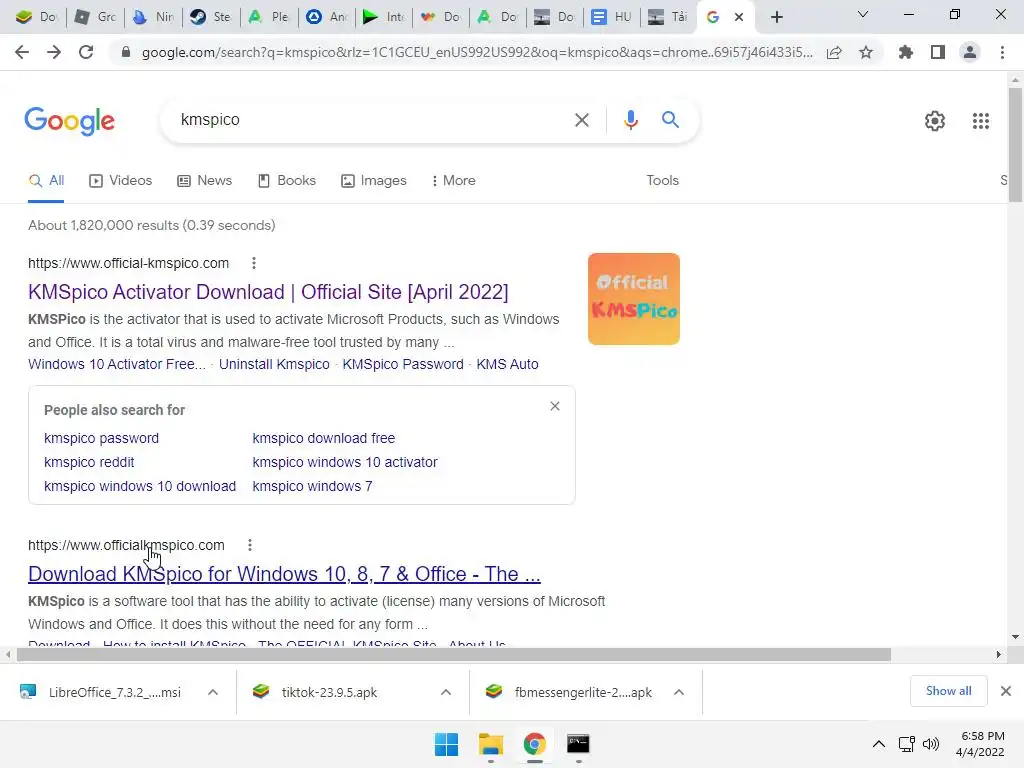Close the downloads bar
This screenshot has height=768, width=1024.
pyautogui.click(x=1006, y=691)
